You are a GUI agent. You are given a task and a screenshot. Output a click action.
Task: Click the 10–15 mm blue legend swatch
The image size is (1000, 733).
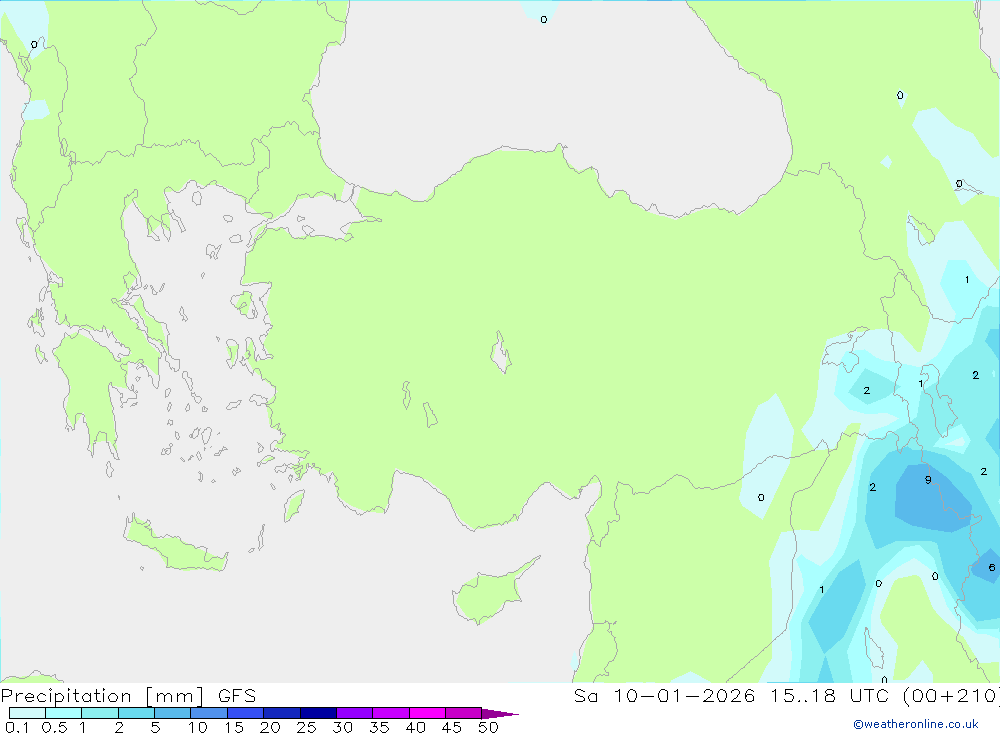[209, 713]
